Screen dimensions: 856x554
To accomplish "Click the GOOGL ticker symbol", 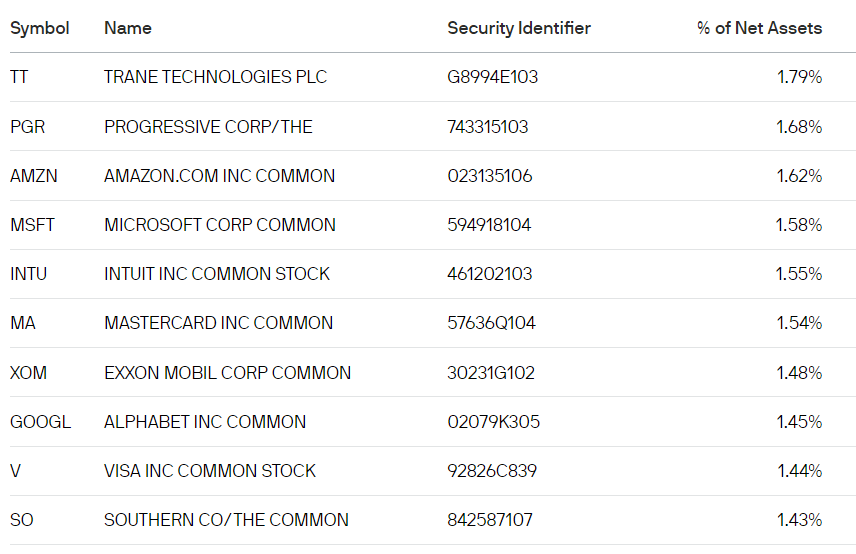I will click(40, 422).
